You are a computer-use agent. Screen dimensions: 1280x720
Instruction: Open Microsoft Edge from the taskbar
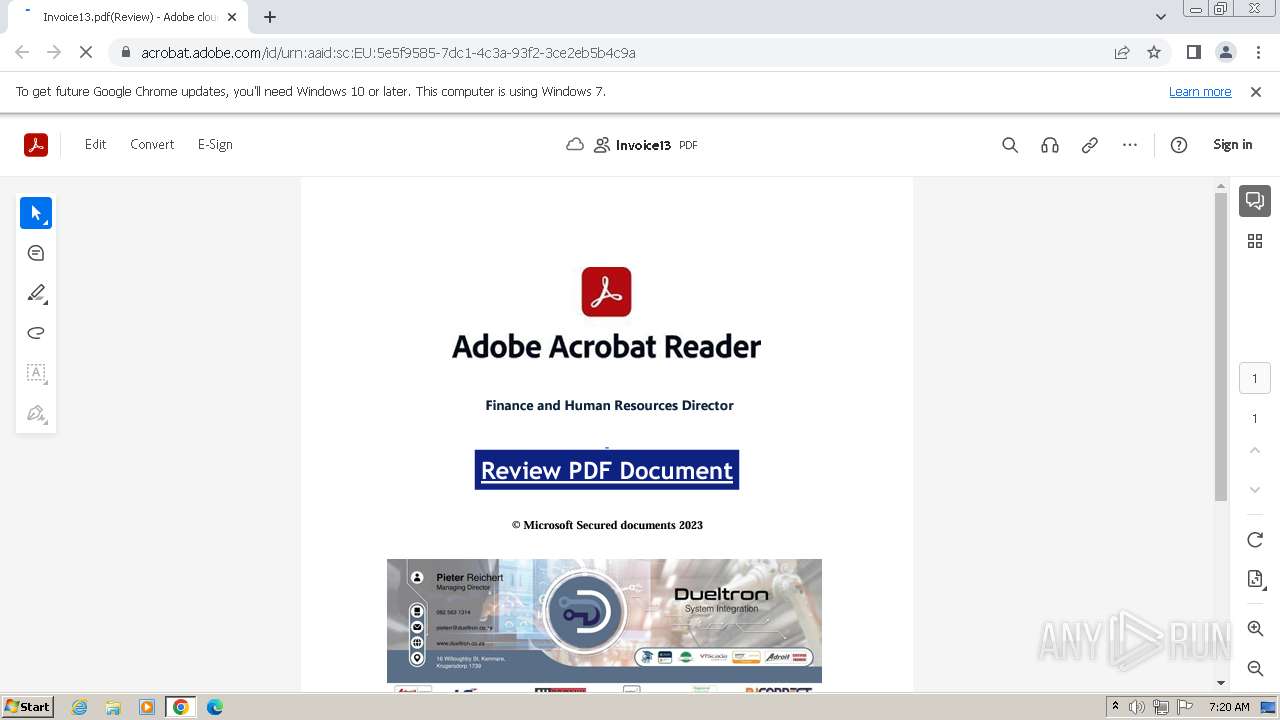(214, 707)
